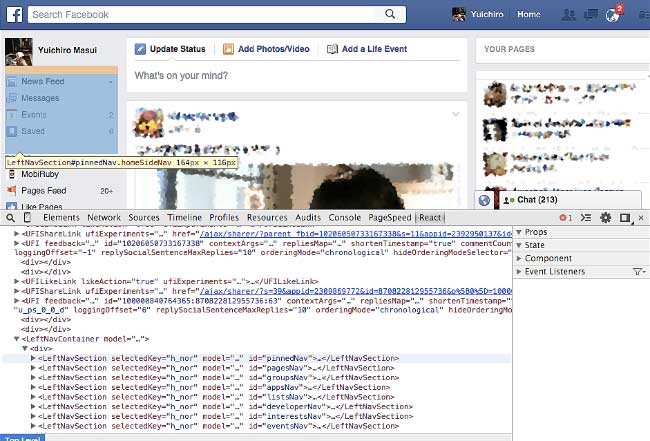Viewport: 650px width, 441px height.
Task: Open the event listeners filter icon
Action: click(639, 271)
